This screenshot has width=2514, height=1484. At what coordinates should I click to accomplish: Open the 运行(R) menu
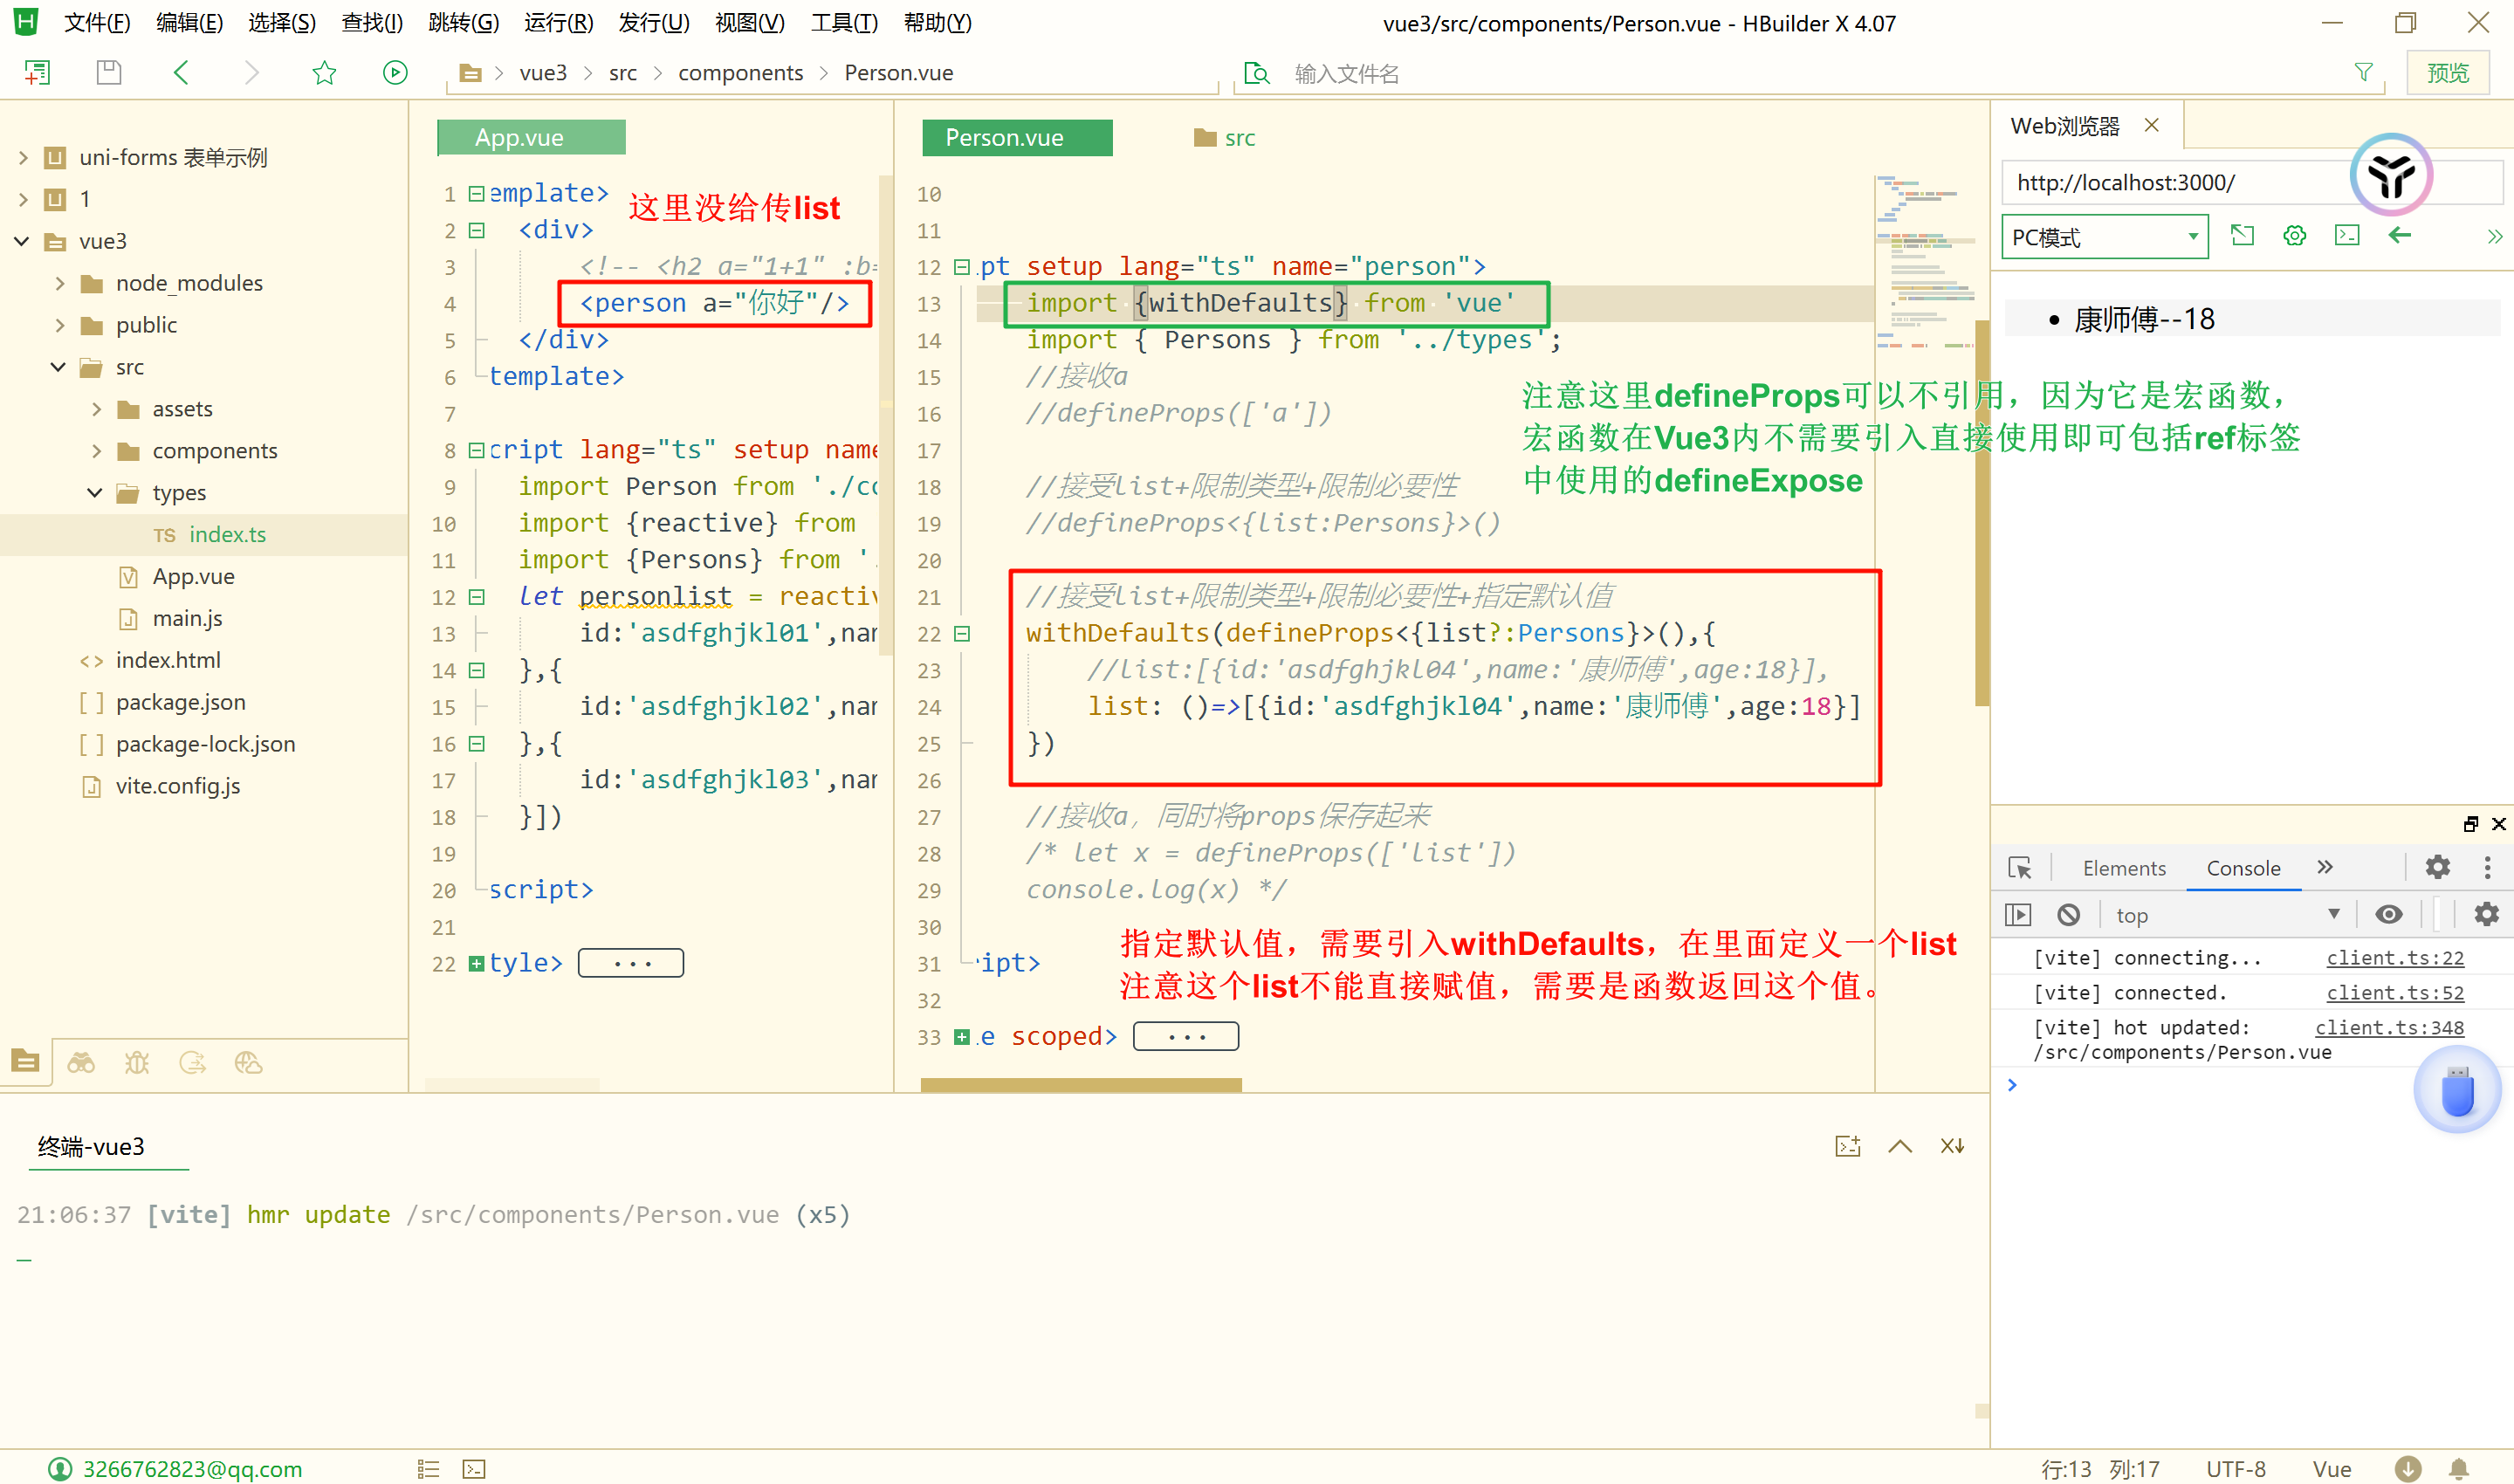click(558, 22)
